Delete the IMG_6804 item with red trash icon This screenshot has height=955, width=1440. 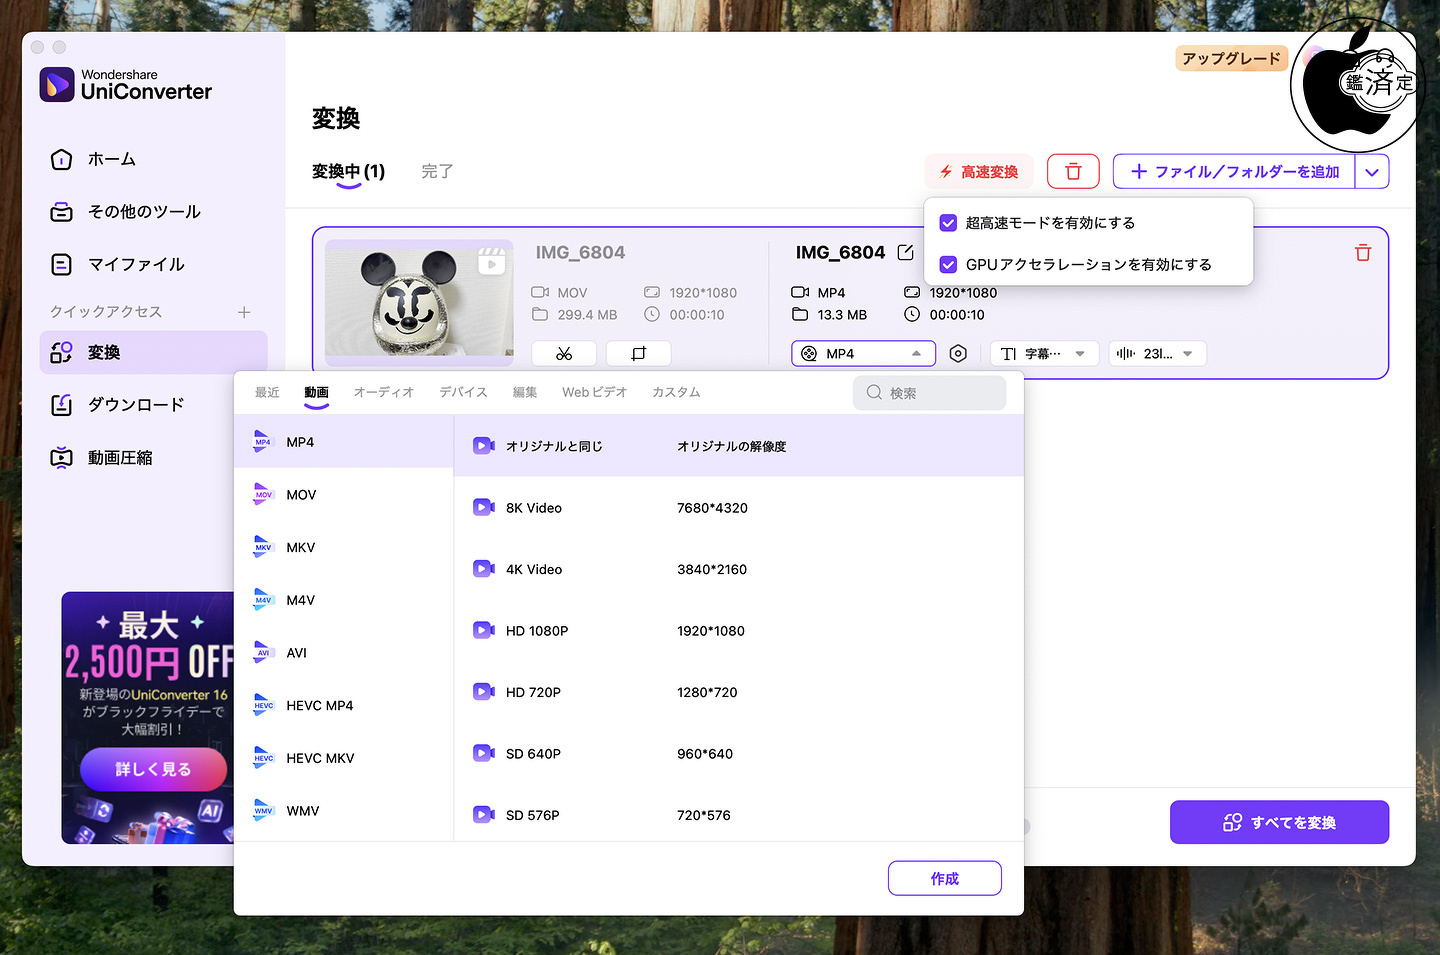click(1362, 253)
